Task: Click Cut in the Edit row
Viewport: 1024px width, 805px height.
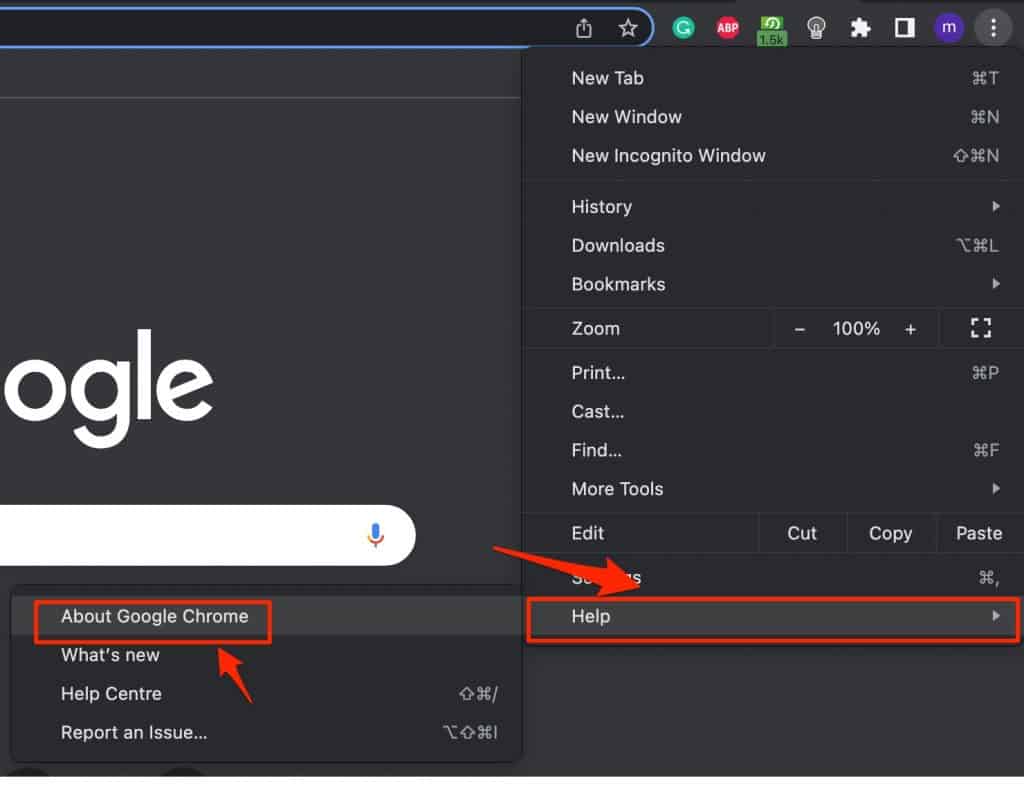Action: [x=802, y=533]
